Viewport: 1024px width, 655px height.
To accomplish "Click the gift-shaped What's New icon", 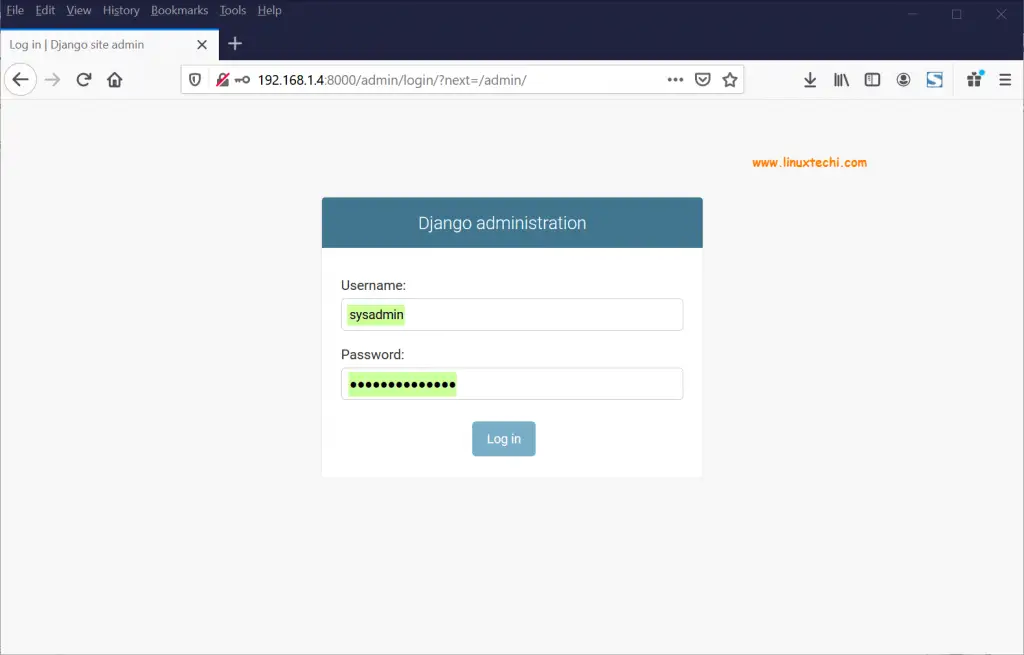I will pyautogui.click(x=974, y=79).
